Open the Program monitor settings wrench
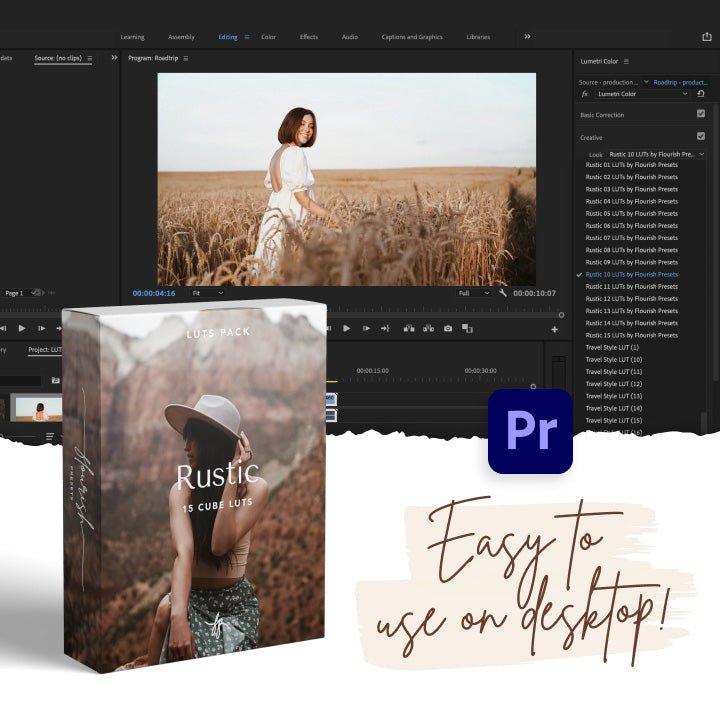The image size is (720, 720). tap(502, 293)
